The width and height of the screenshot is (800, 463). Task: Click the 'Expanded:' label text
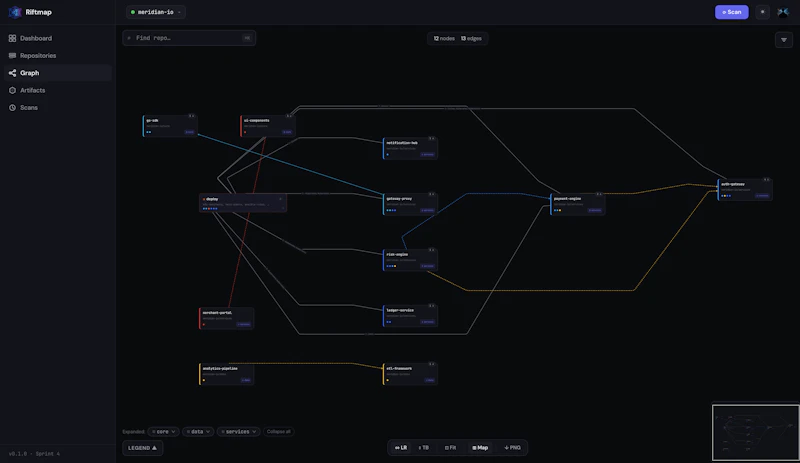click(x=134, y=431)
